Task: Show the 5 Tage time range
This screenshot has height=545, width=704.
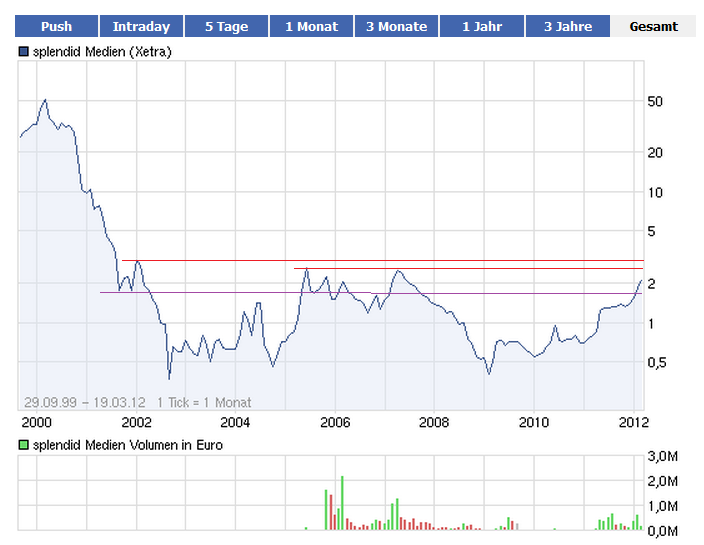Action: [226, 27]
